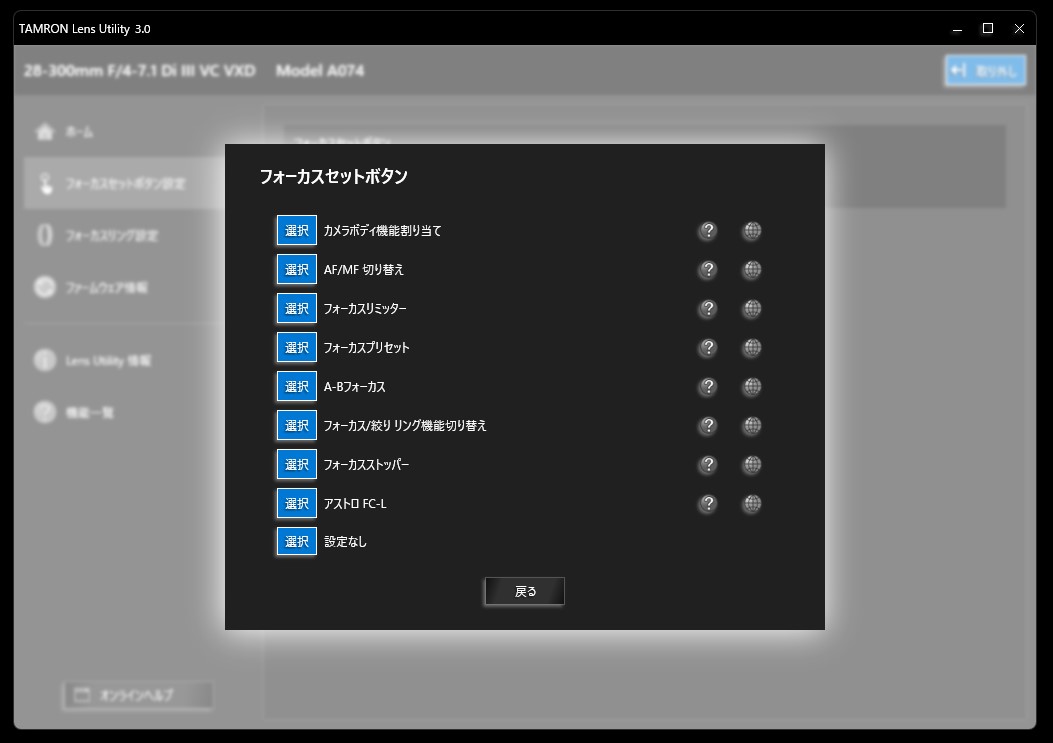Click globe icon next to アストロ FC-L
The image size is (1053, 743).
pos(752,504)
